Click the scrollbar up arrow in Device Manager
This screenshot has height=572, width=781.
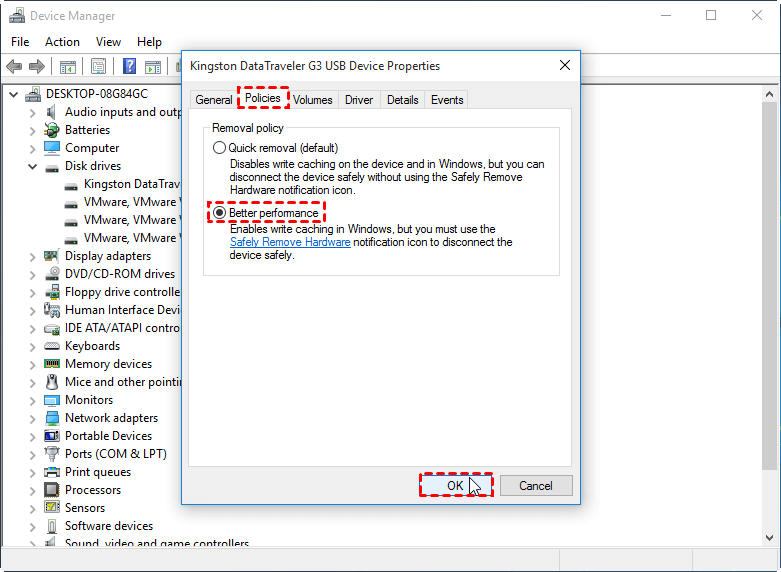coord(769,94)
